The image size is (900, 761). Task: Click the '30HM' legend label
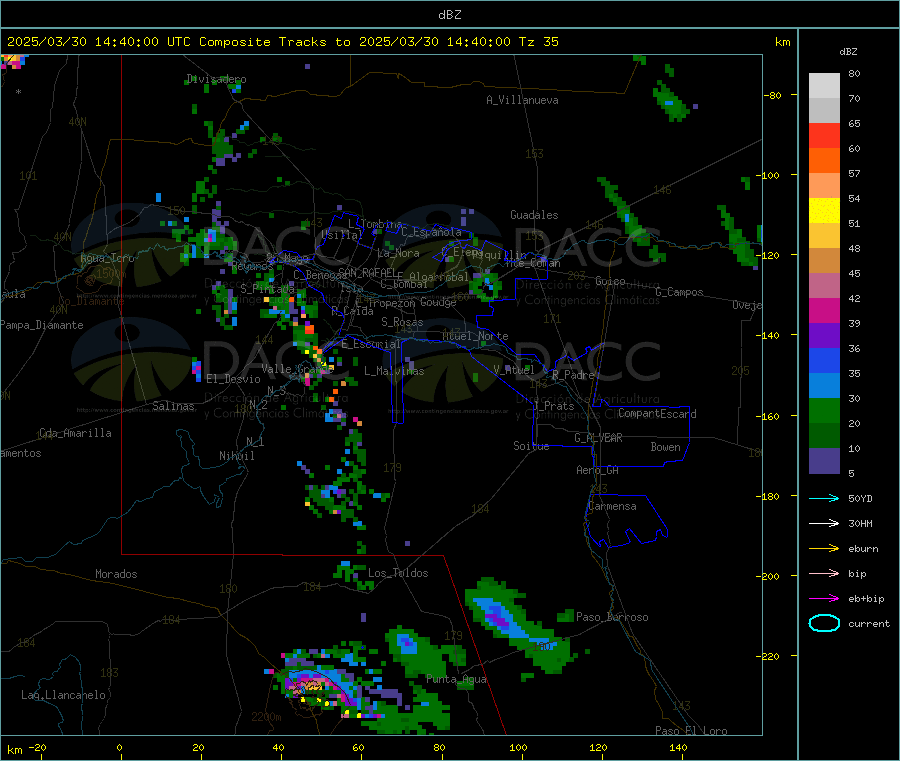[860, 523]
